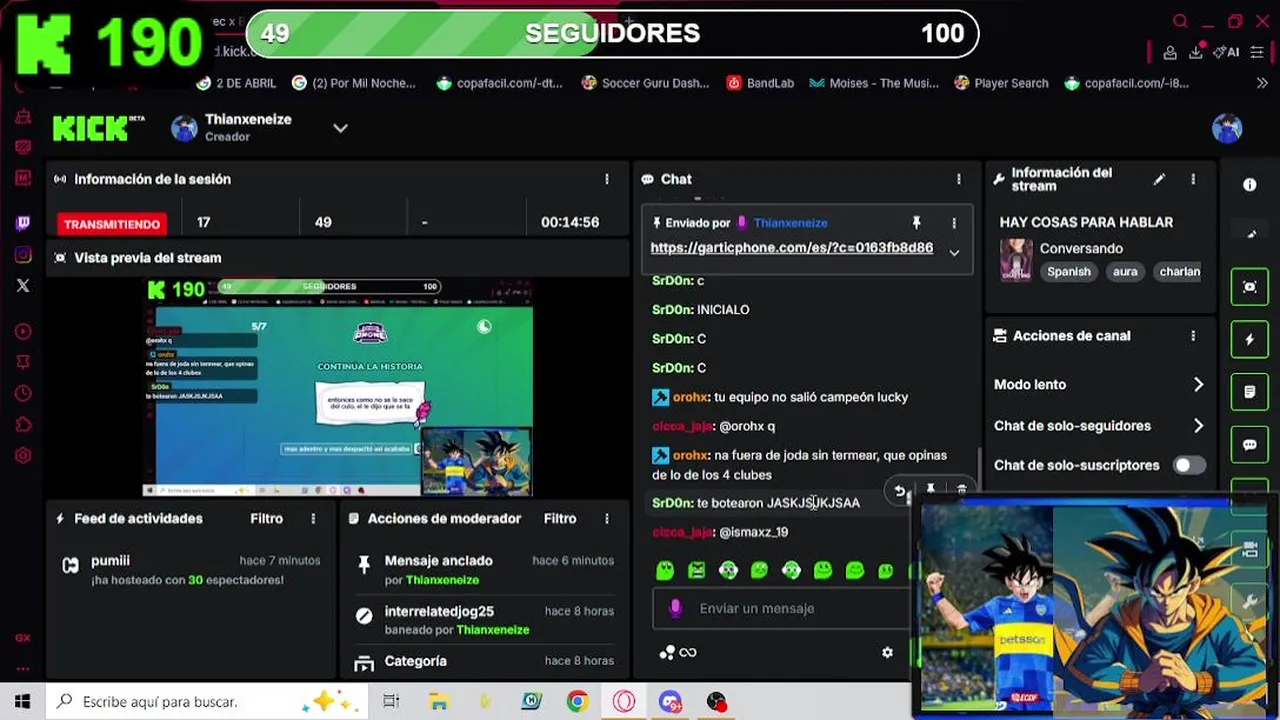Open chat settings gear below message box
1280x720 pixels.
(x=887, y=652)
